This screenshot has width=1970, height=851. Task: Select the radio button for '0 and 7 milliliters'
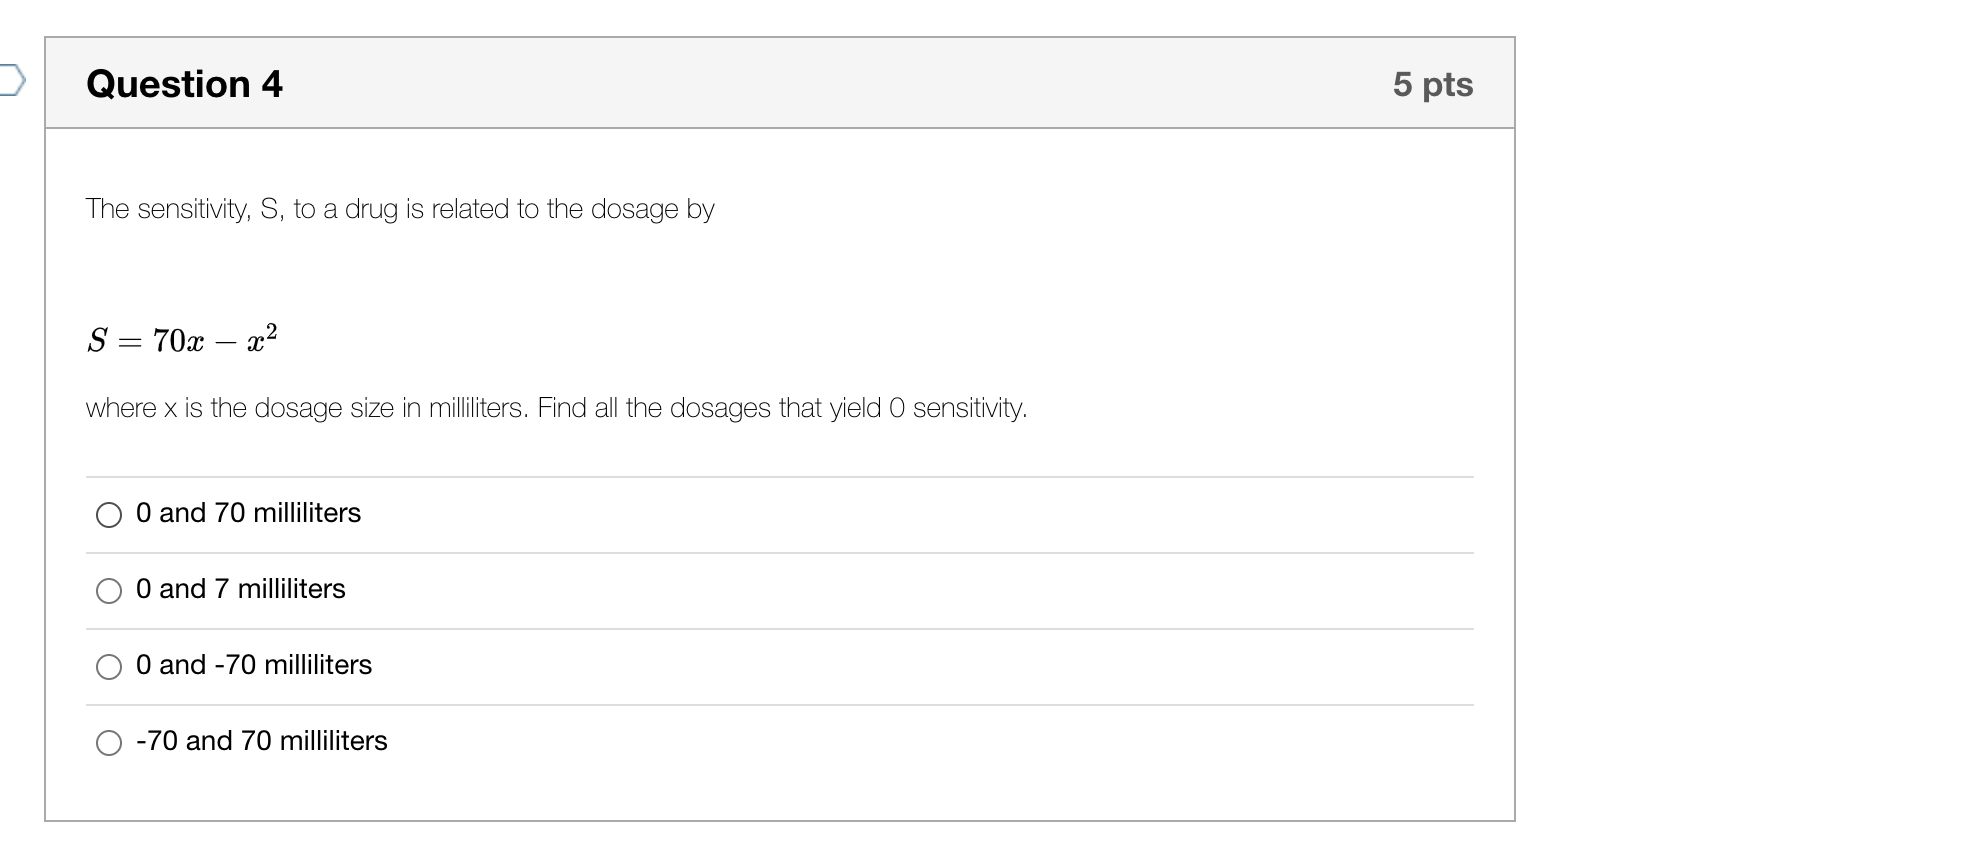(x=109, y=591)
